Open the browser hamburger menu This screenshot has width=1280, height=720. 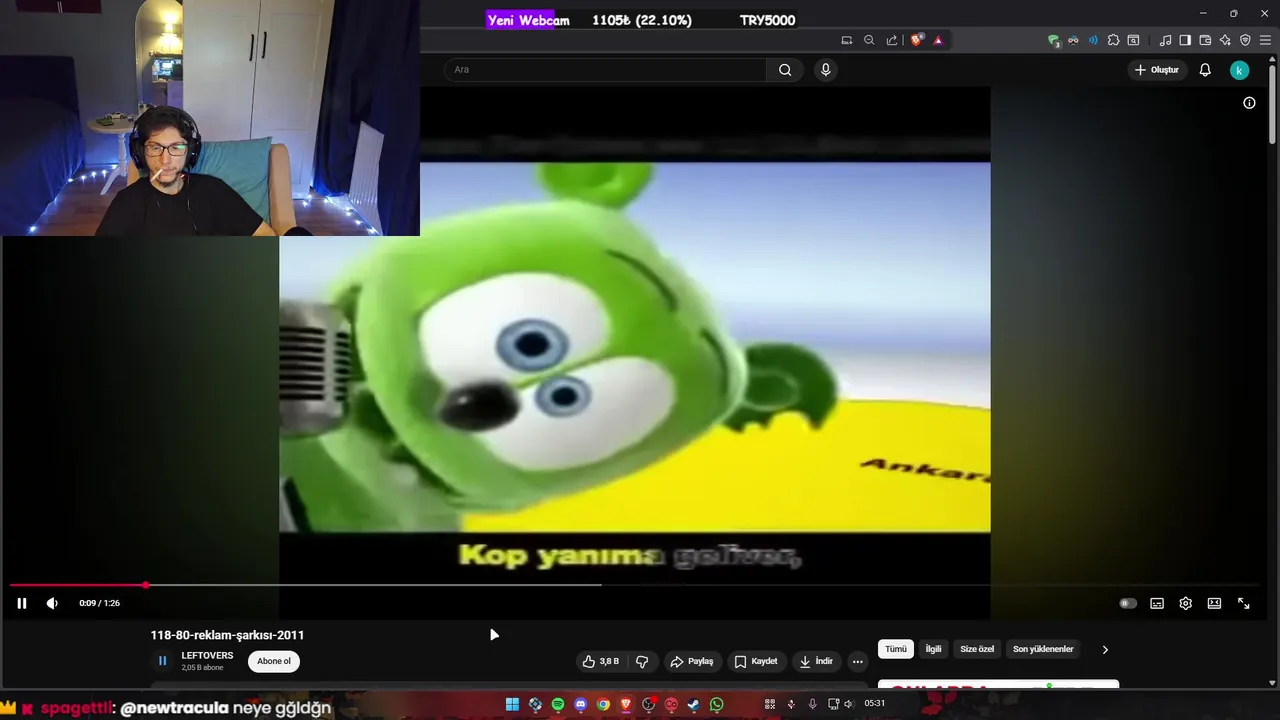[x=1265, y=40]
